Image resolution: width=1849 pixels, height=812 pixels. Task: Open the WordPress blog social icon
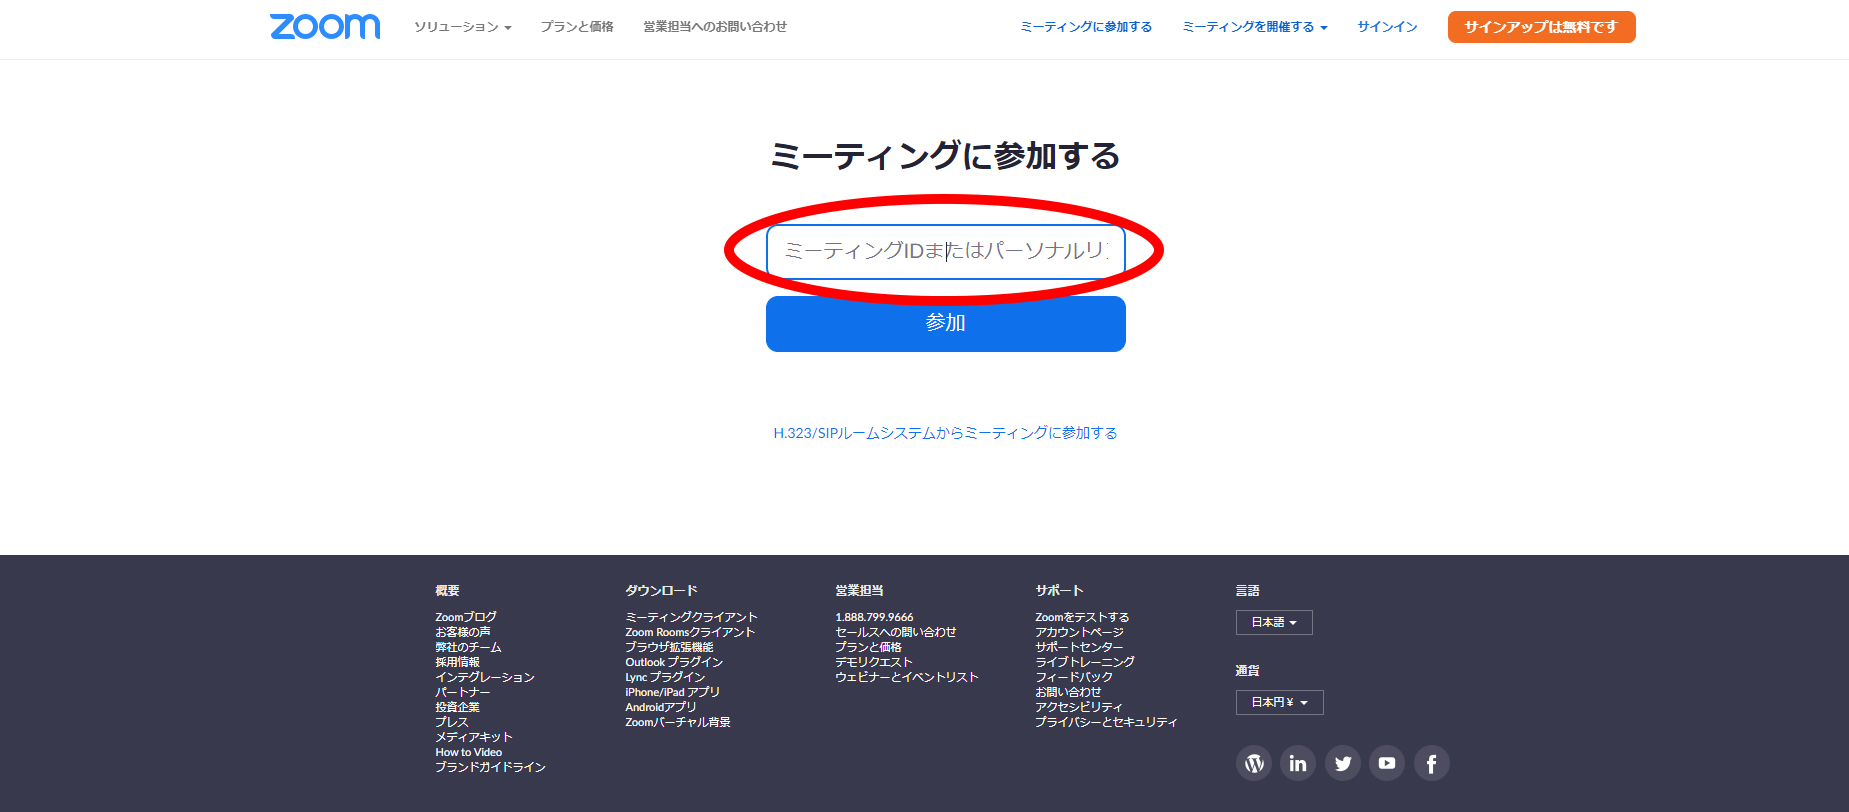pos(1254,764)
